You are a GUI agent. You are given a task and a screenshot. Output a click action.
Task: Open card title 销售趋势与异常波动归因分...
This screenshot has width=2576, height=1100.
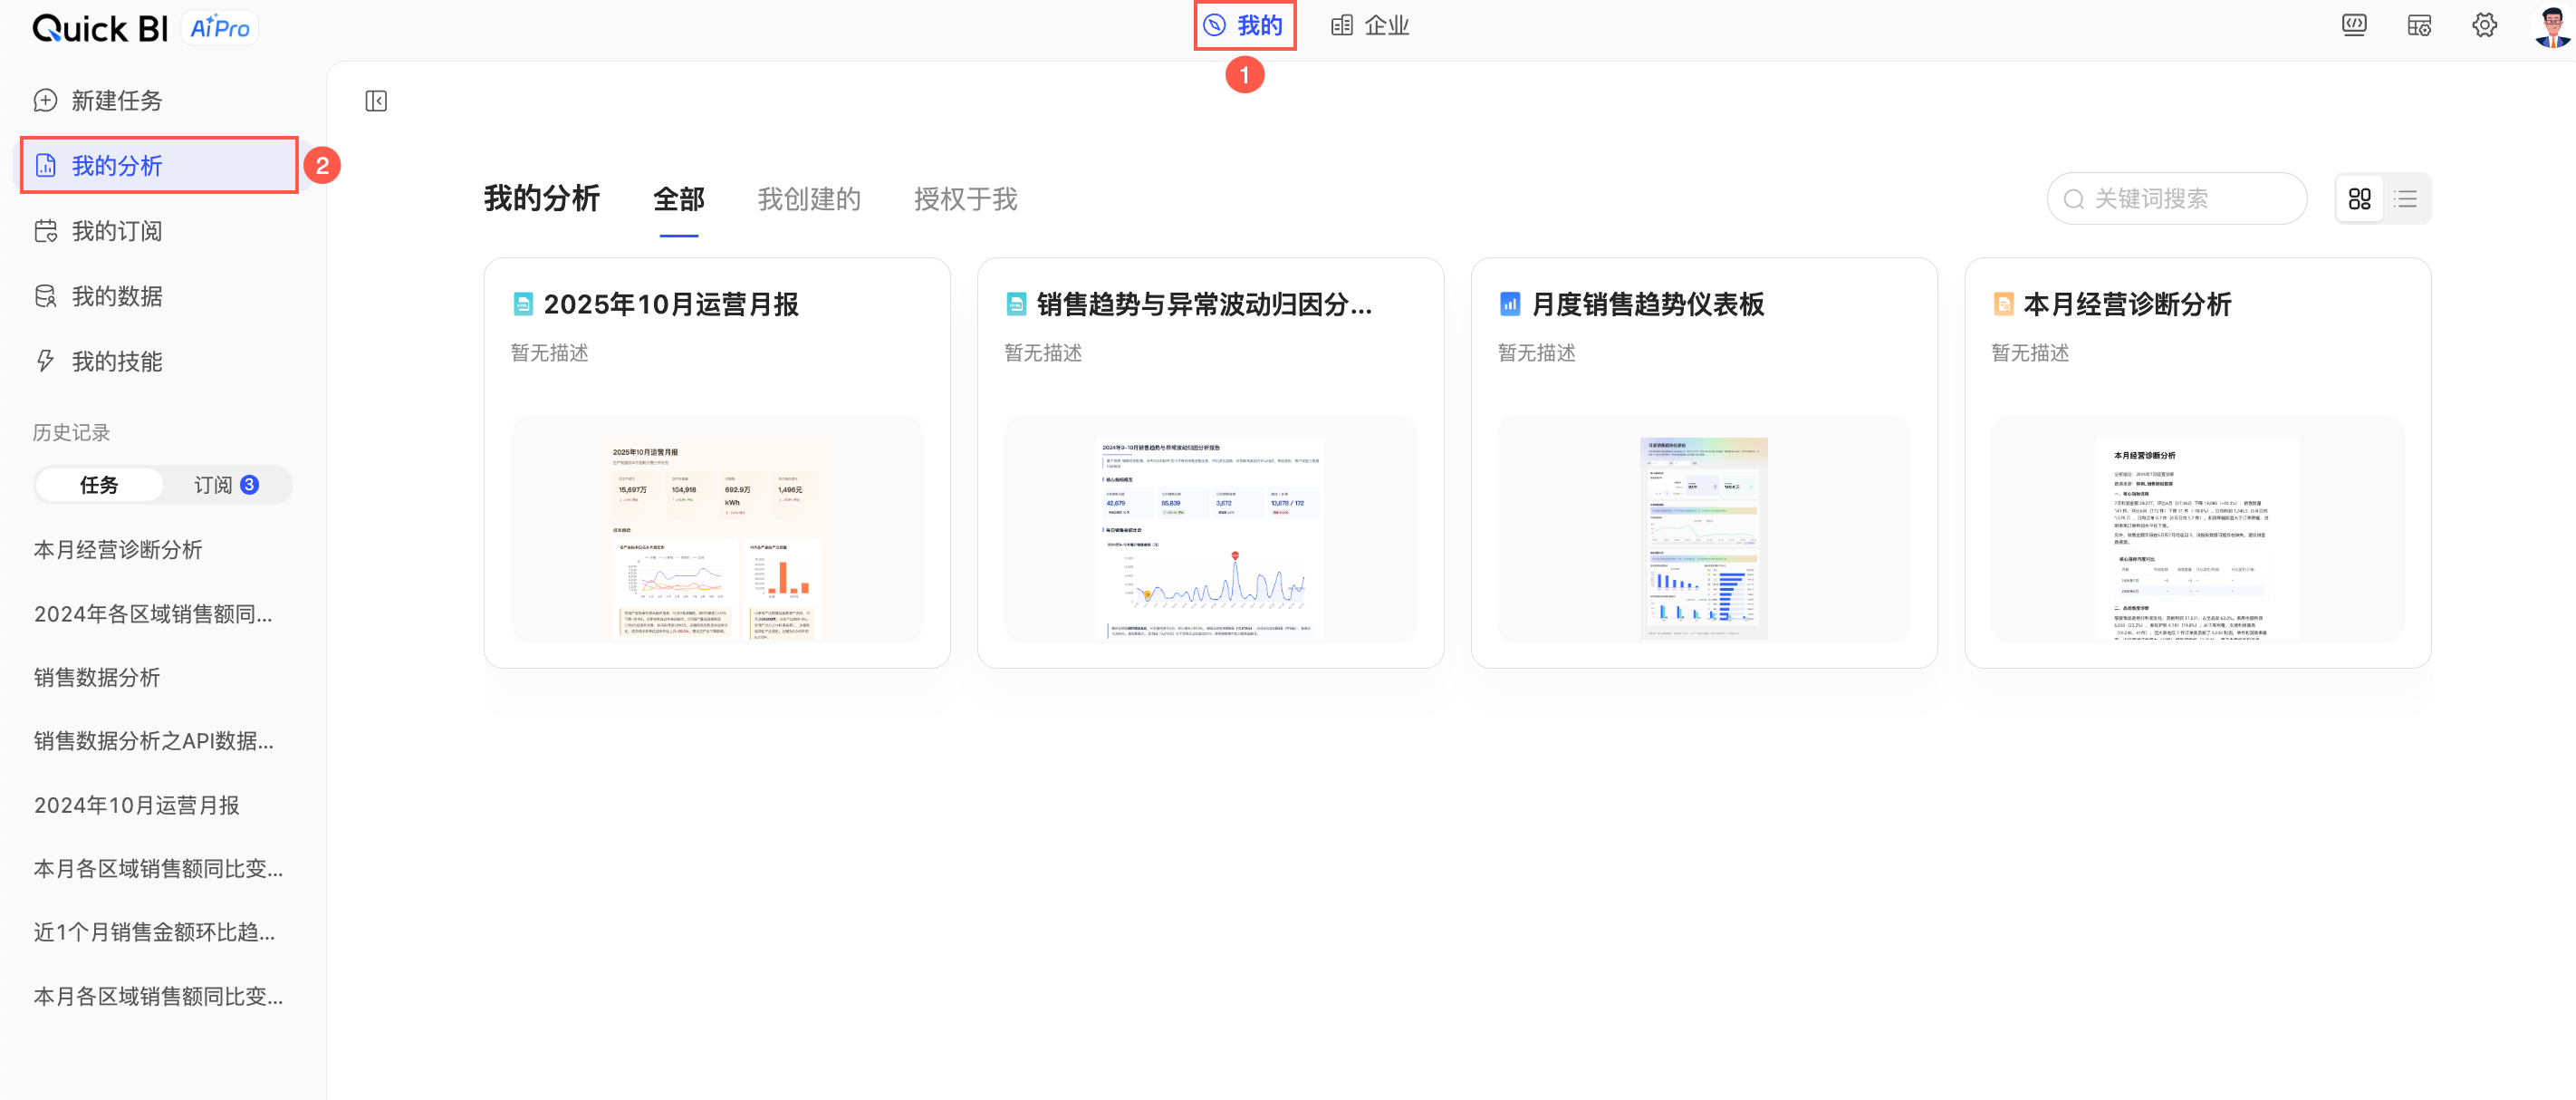(1204, 304)
